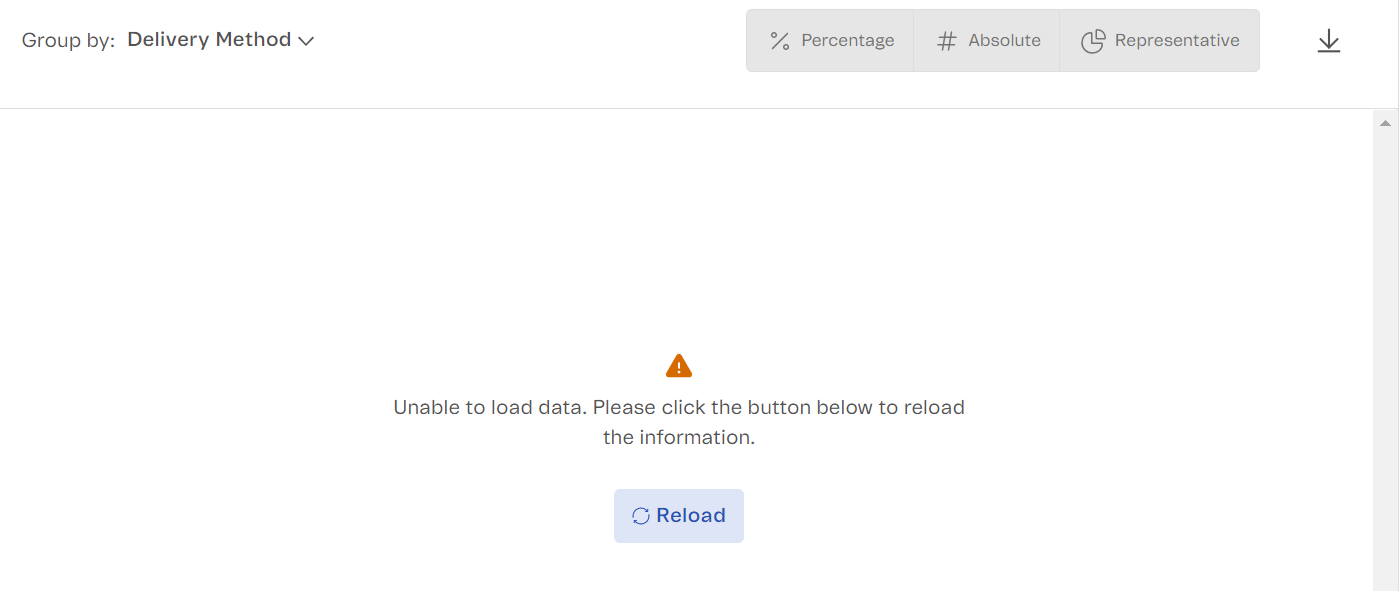
Task: Click the word Percentage in the toolbar
Action: 848,41
